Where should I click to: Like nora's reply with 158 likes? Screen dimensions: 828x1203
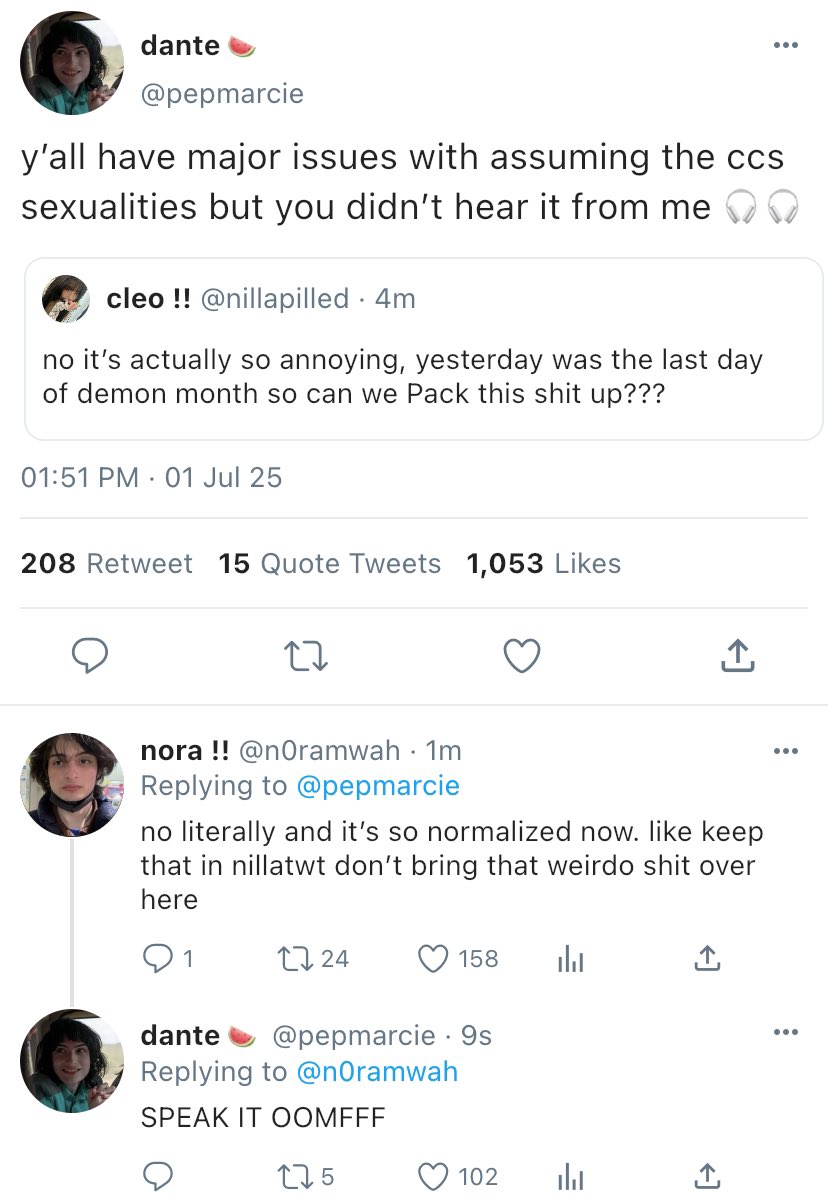coord(433,959)
